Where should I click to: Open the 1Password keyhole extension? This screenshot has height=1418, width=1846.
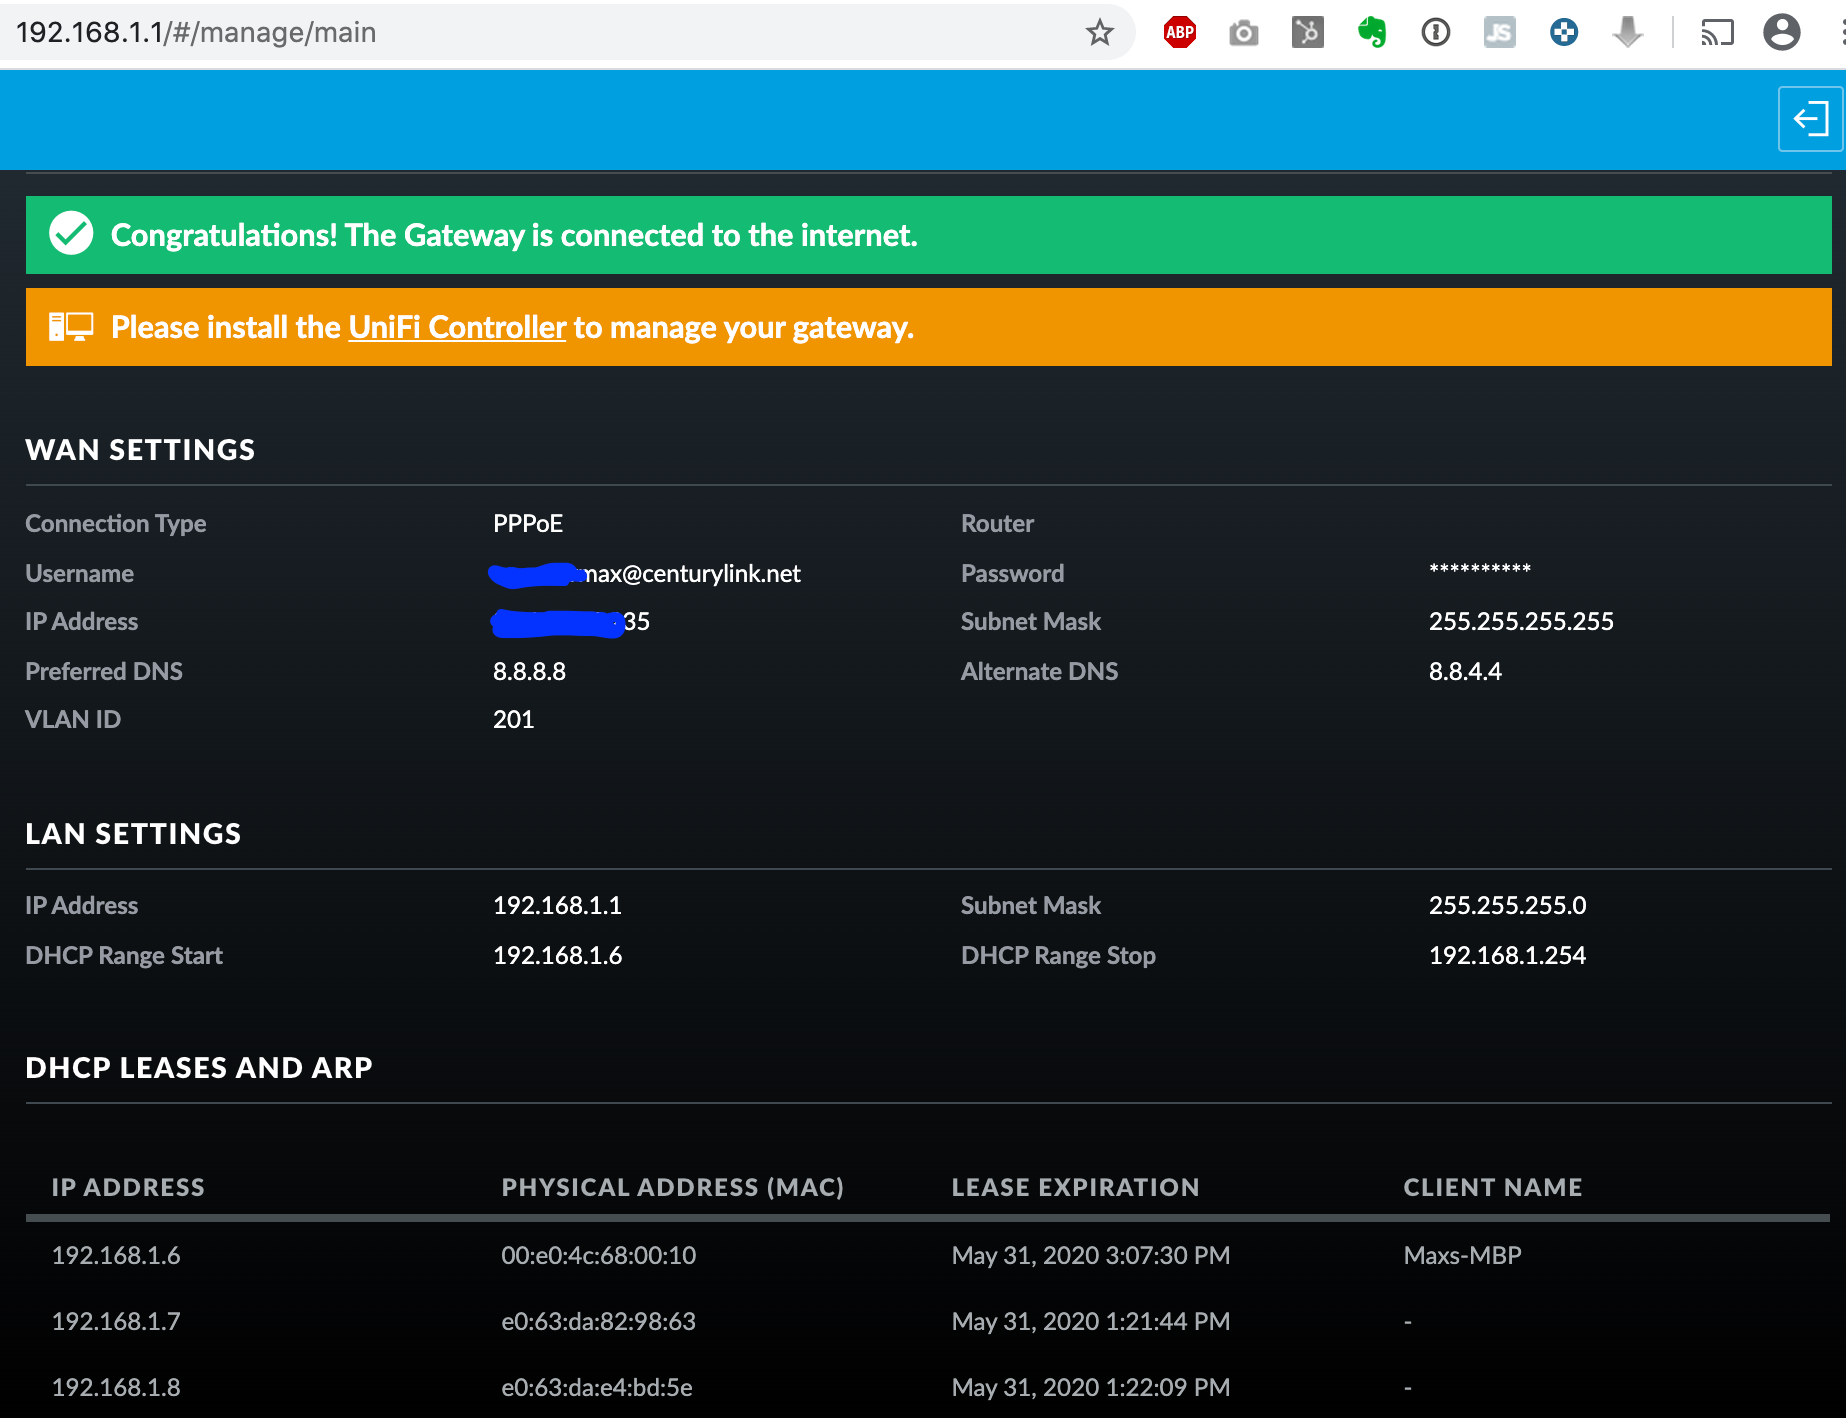pos(1435,33)
